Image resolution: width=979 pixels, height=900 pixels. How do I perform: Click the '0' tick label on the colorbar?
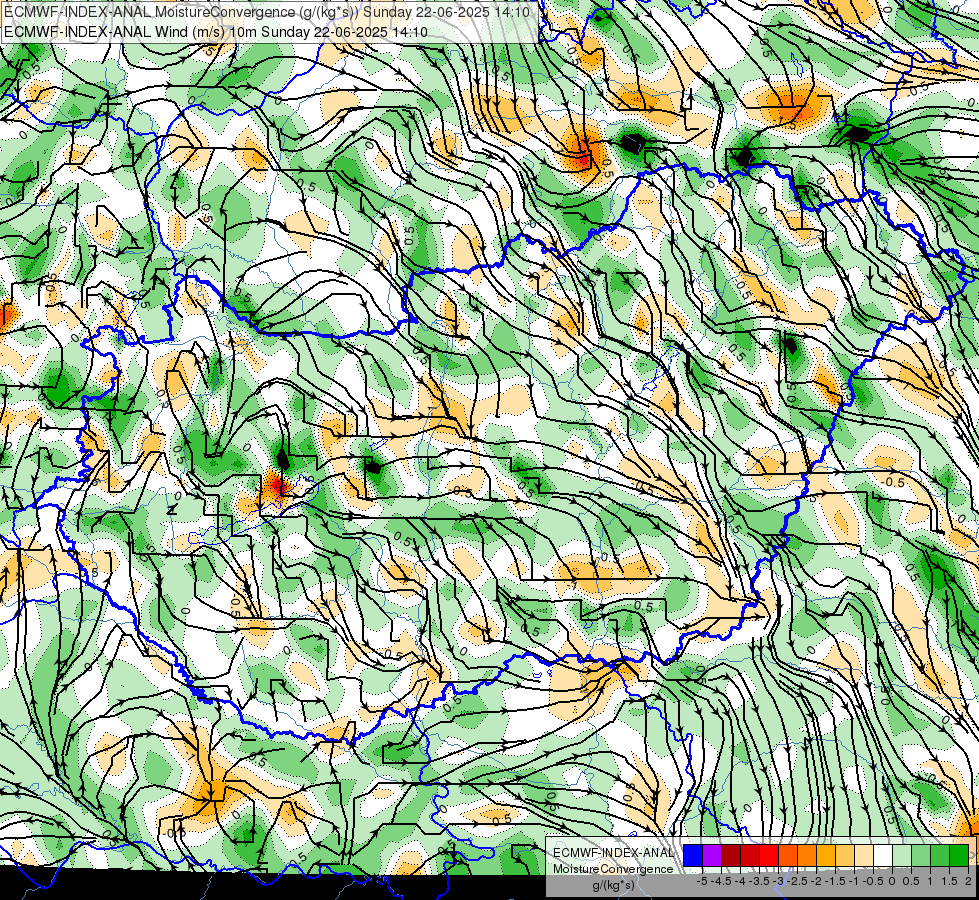(892, 881)
